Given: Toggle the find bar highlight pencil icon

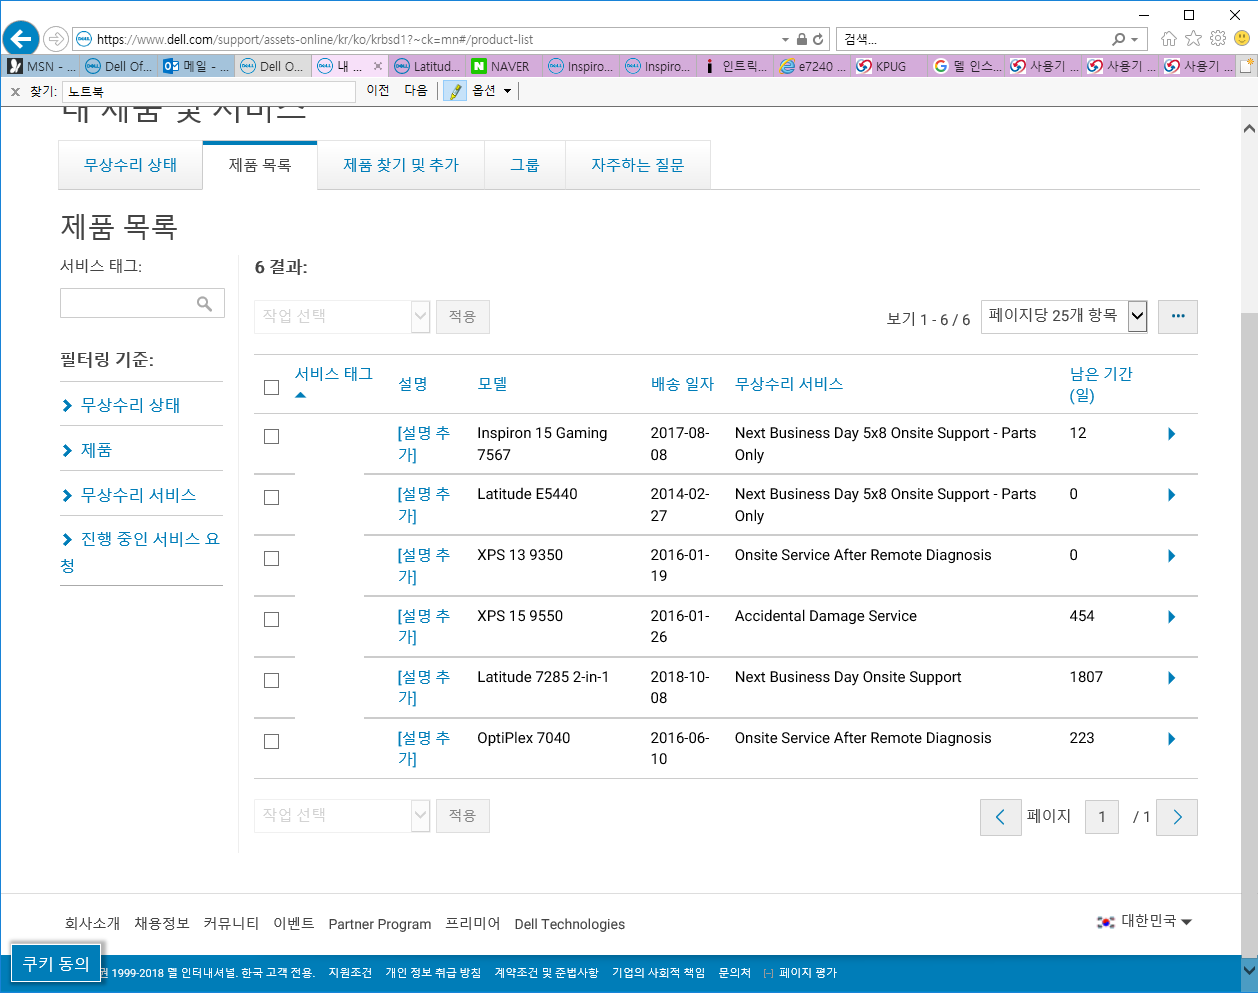Looking at the screenshot, I should click(x=455, y=91).
